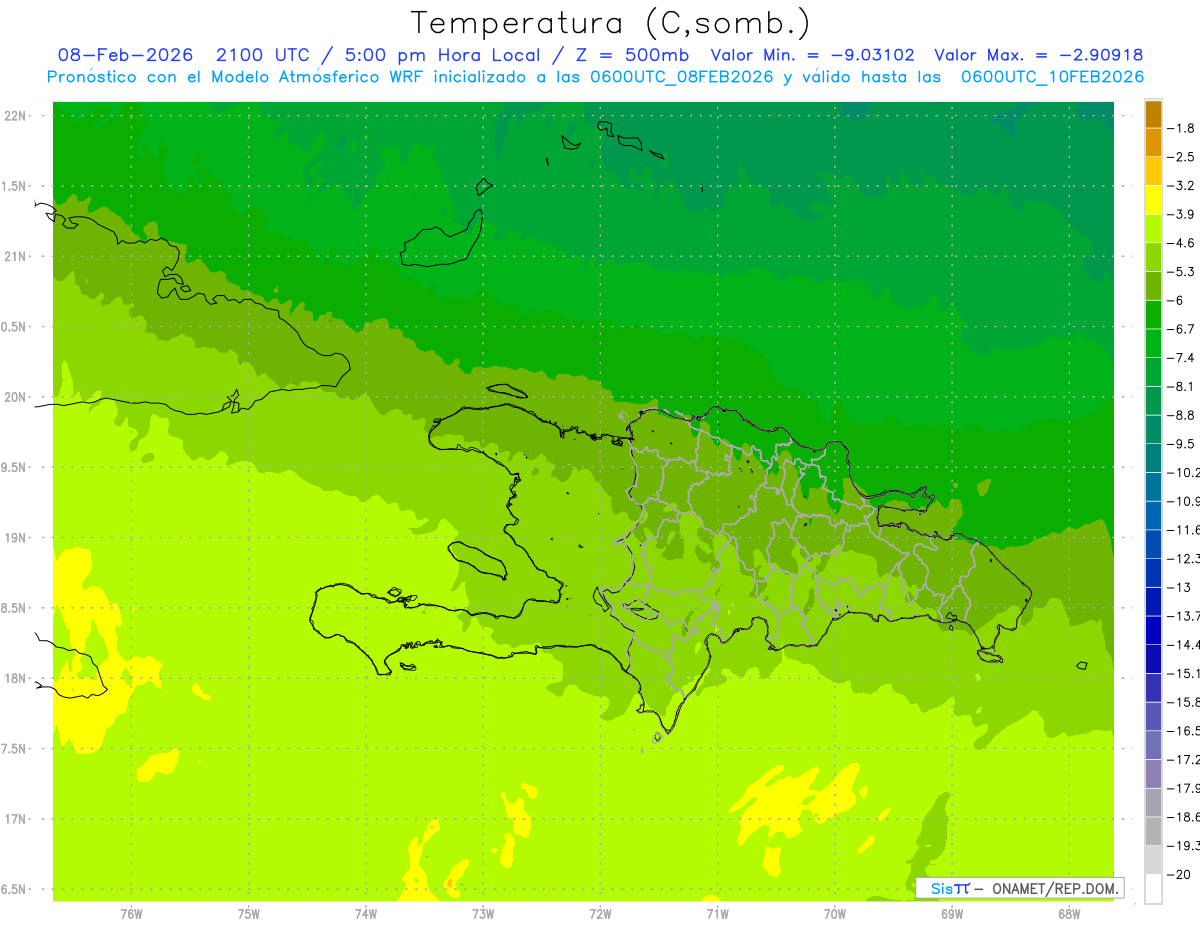Click the lime legend swatch between -3.9 and -4.6
This screenshot has height=927, width=1200.
click(x=1153, y=229)
